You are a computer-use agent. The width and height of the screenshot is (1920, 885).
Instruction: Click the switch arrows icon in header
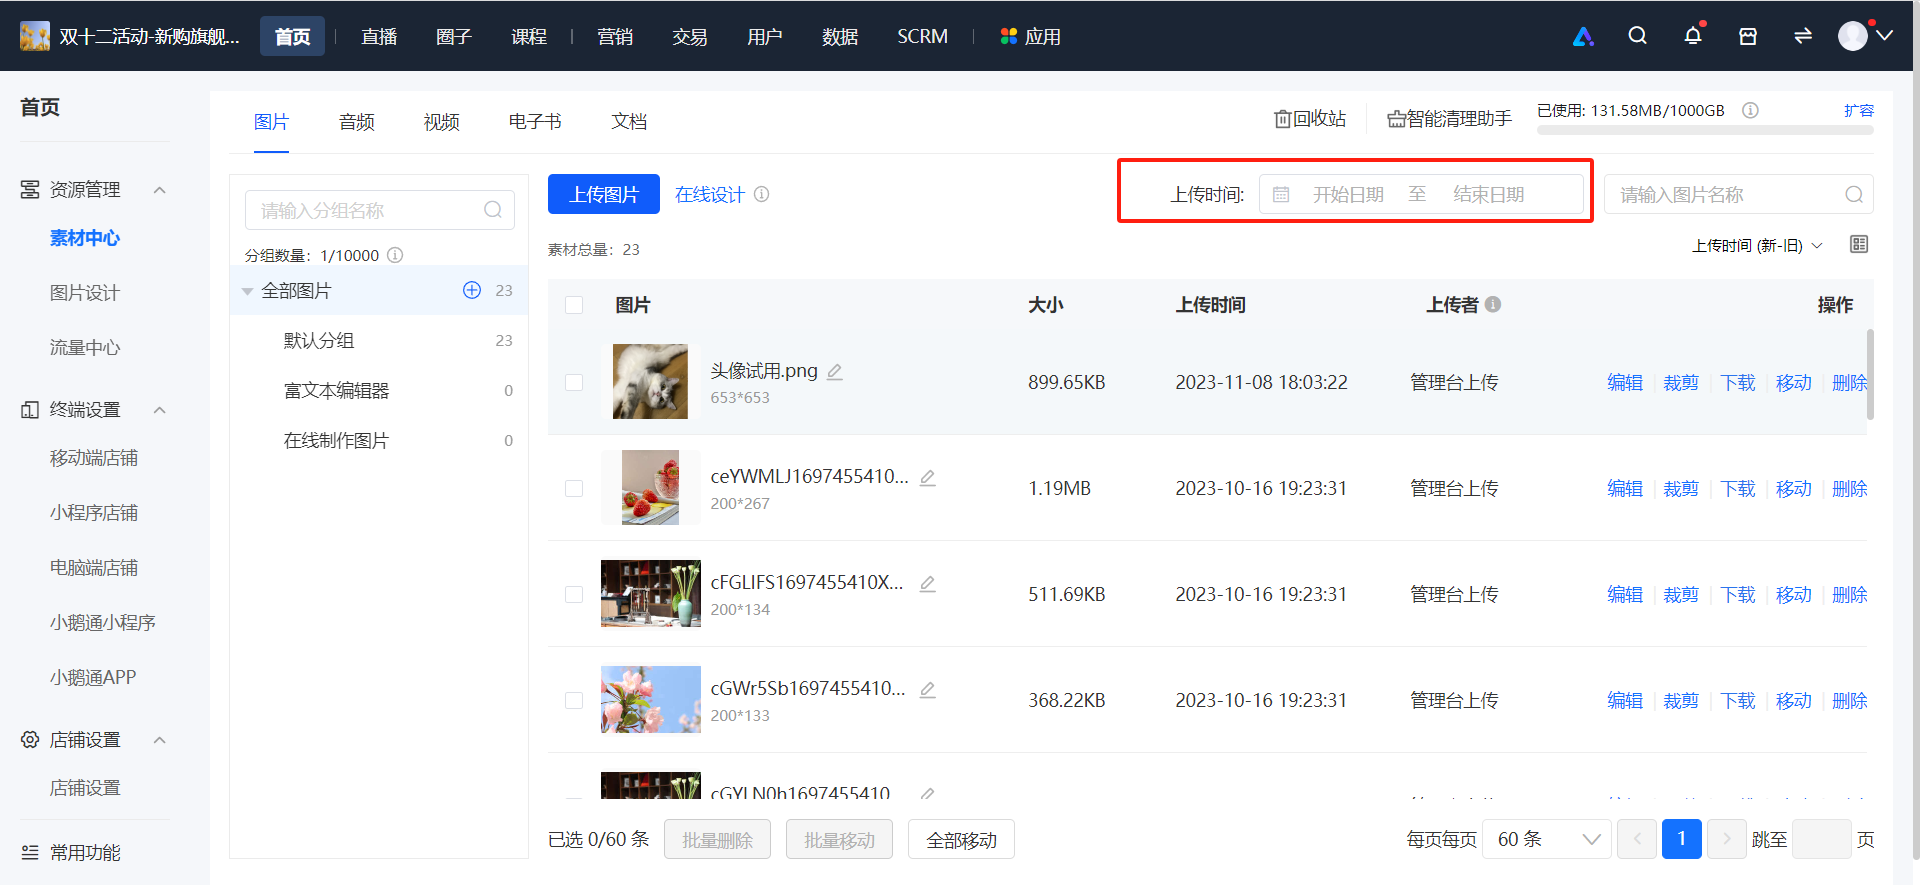[1803, 36]
